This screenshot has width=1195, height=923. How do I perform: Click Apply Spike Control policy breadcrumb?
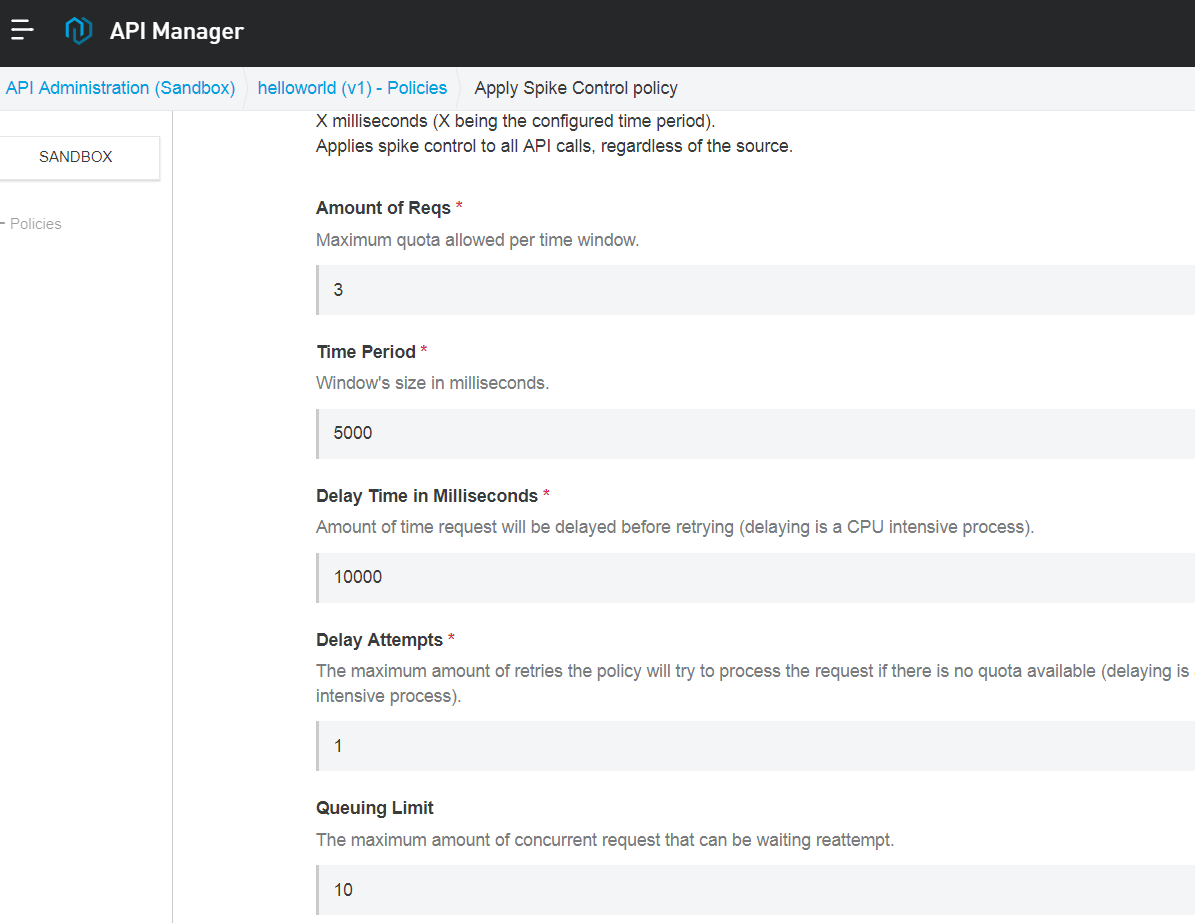click(576, 88)
